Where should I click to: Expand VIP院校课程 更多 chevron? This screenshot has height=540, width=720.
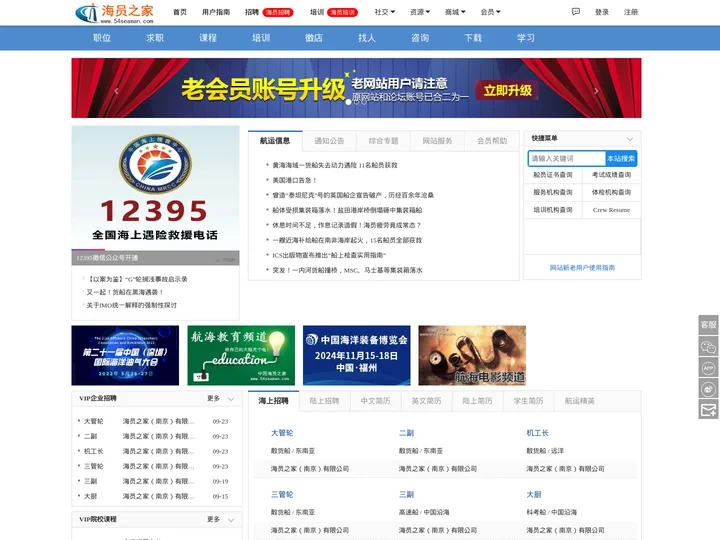231,519
